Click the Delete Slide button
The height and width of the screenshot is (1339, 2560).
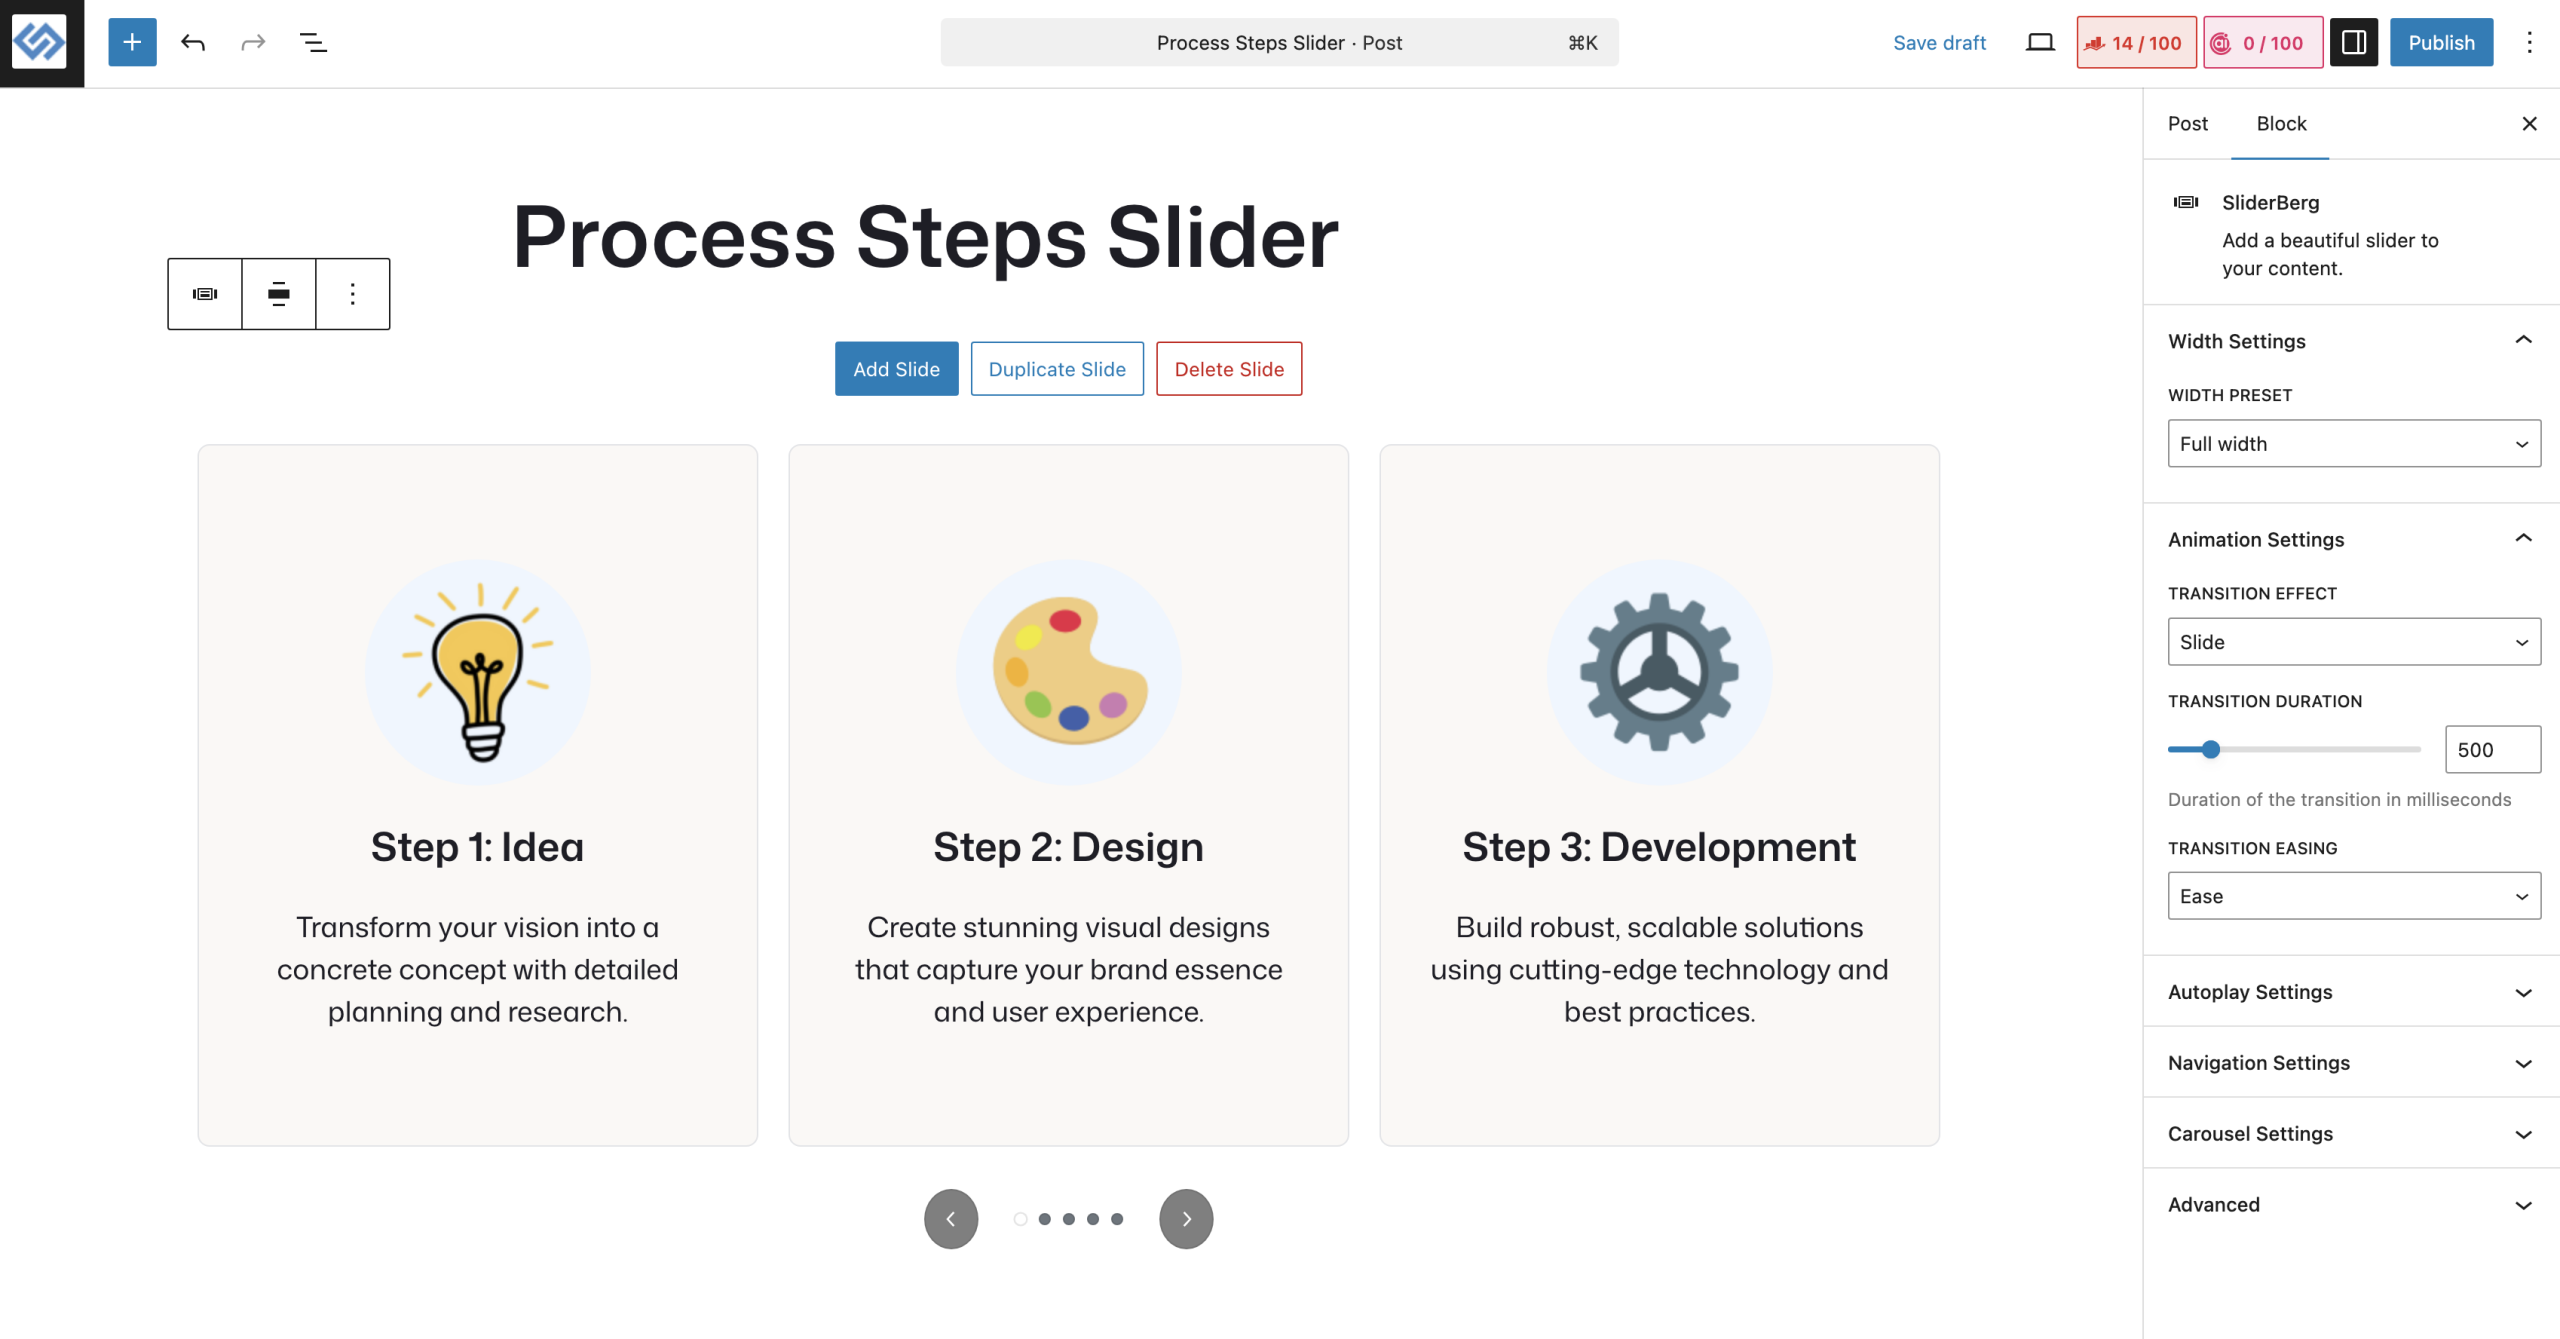[1229, 369]
